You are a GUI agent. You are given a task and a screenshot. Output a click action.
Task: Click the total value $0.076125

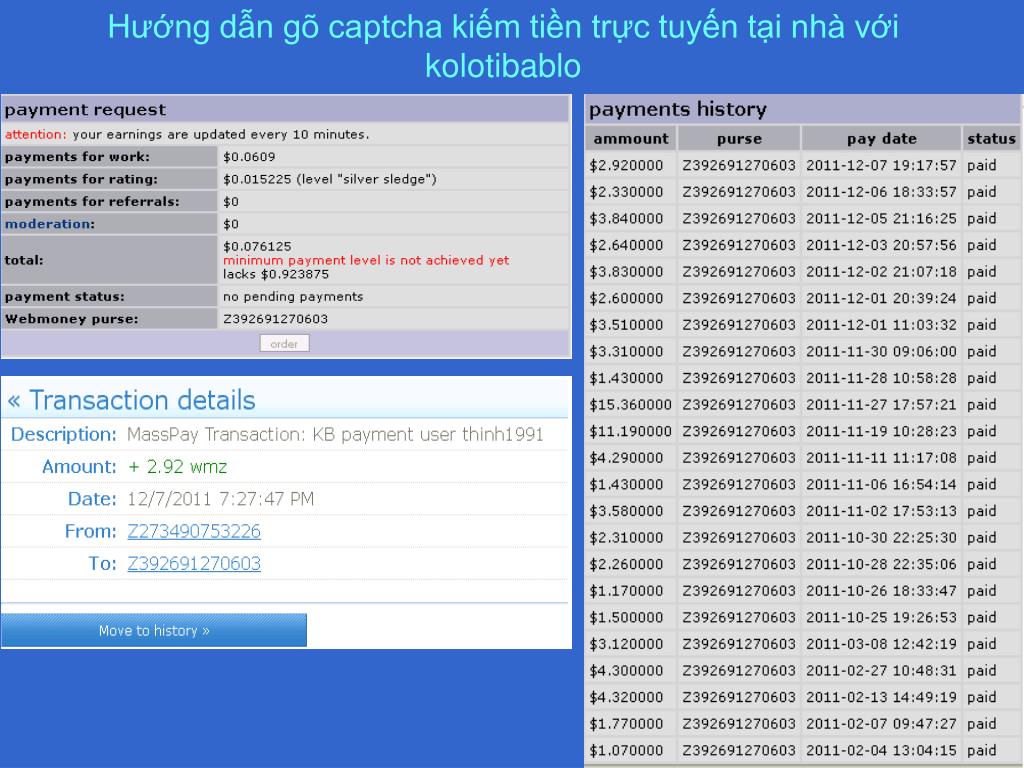click(x=257, y=246)
